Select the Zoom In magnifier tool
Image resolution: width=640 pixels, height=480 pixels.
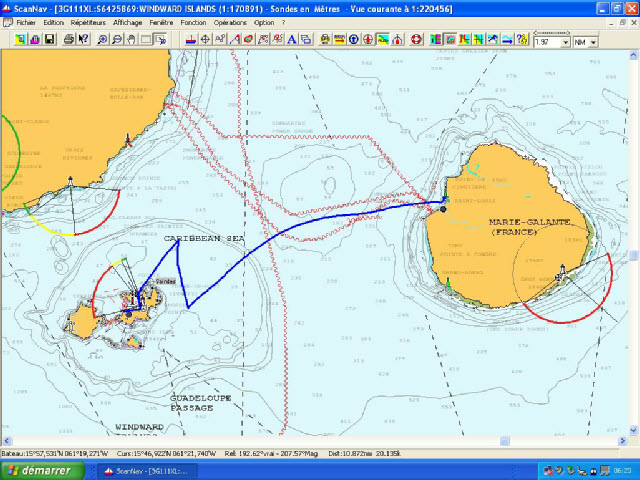[103, 40]
